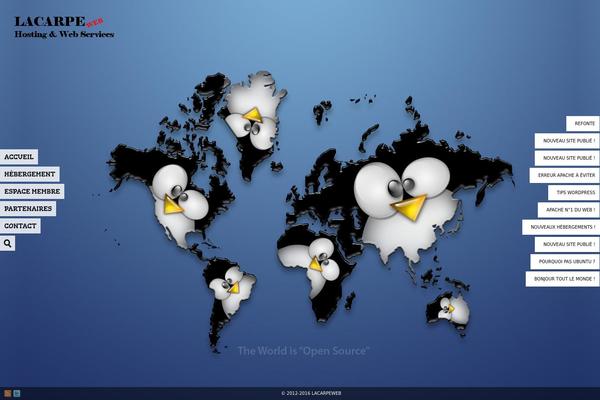600x400 pixels.
Task: Open BONJOUR TOUT LE MONDE post
Action: 562,279
